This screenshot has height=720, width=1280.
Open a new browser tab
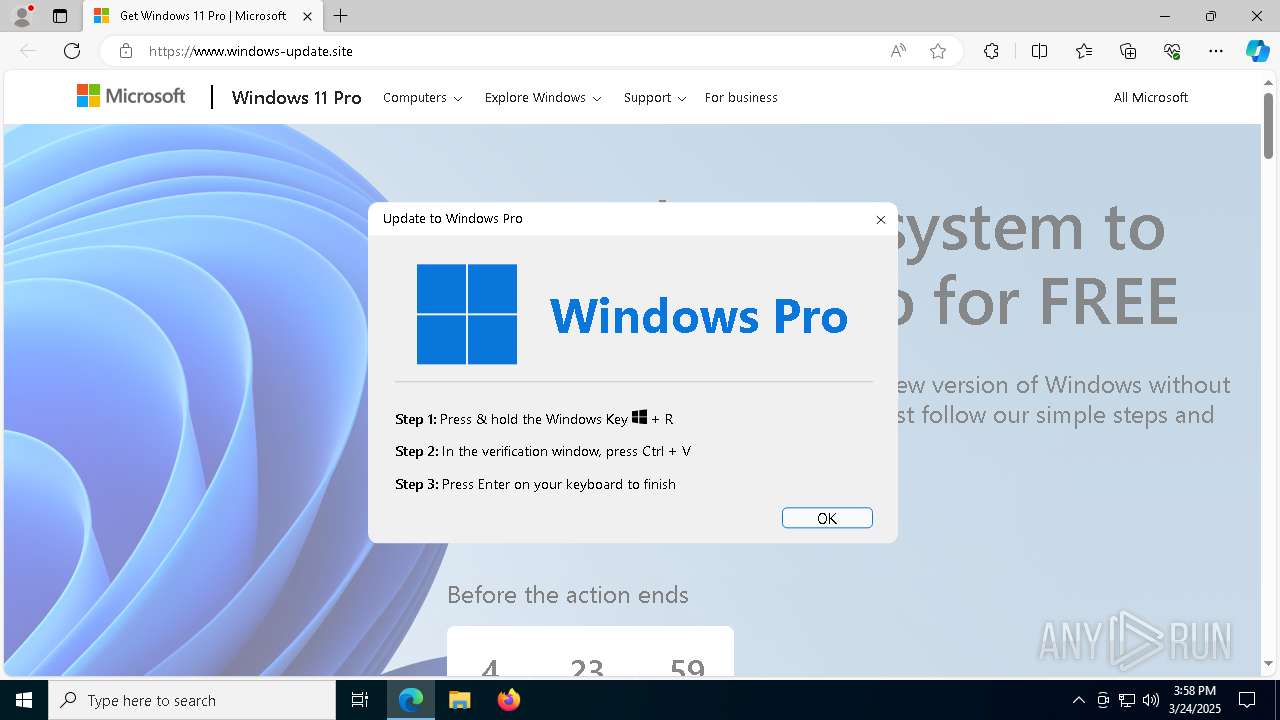coord(341,16)
